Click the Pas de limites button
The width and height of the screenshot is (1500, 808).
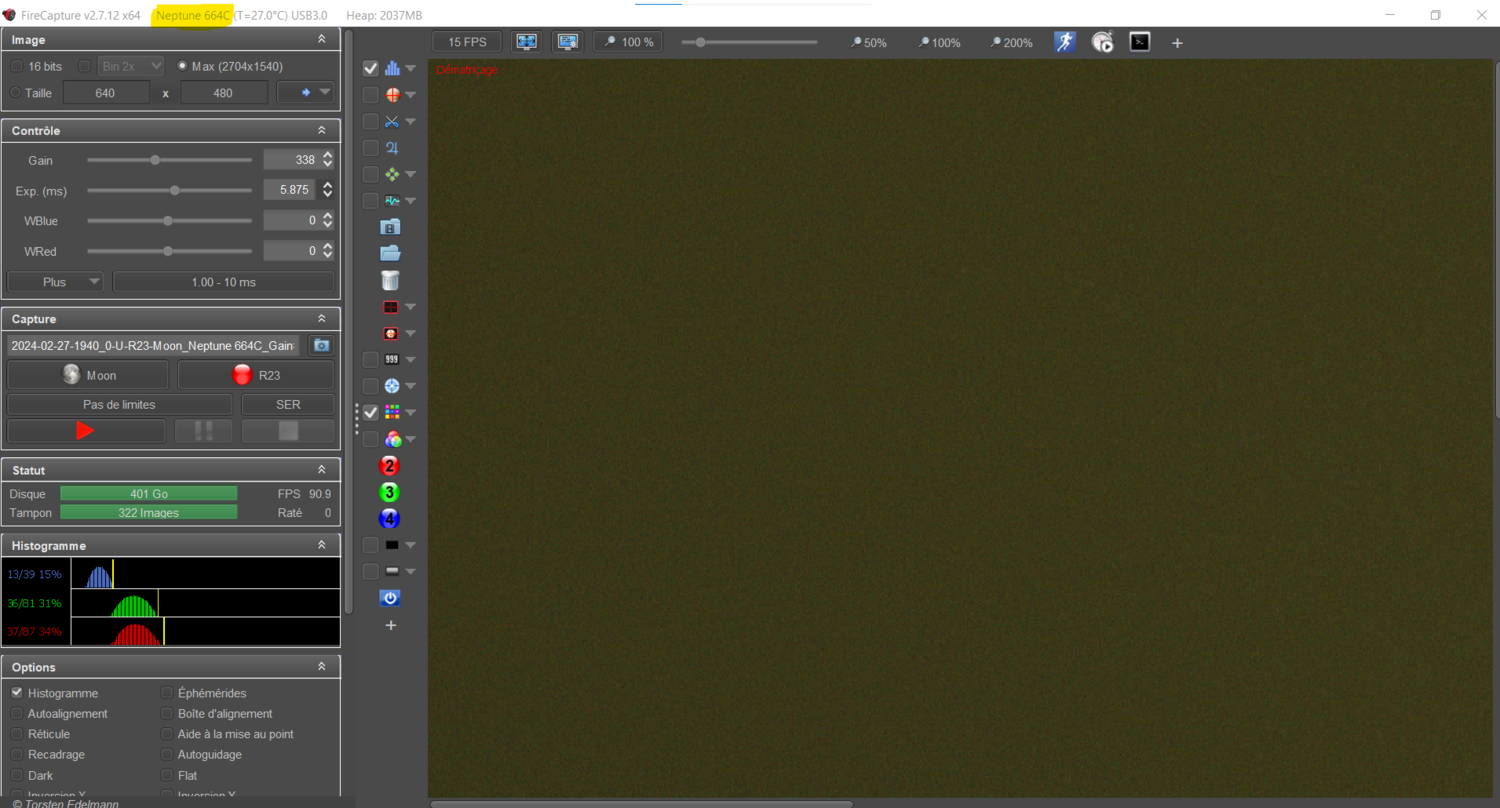tap(118, 404)
